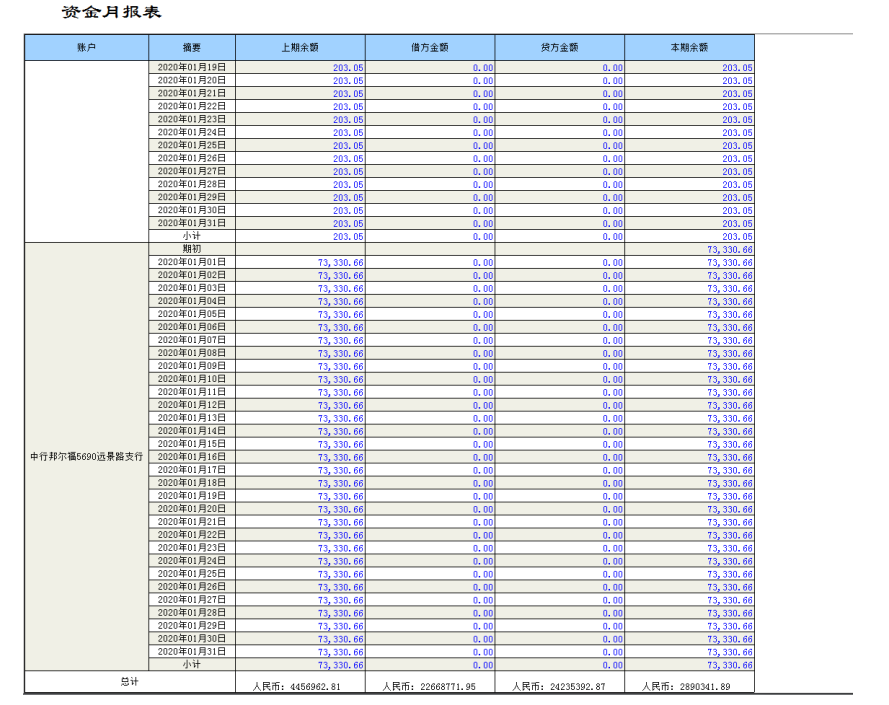Click 2020年01月31日 in the 203.05 section
Image resolution: width=889 pixels, height=705 pixels.
pyautogui.click(x=192, y=223)
